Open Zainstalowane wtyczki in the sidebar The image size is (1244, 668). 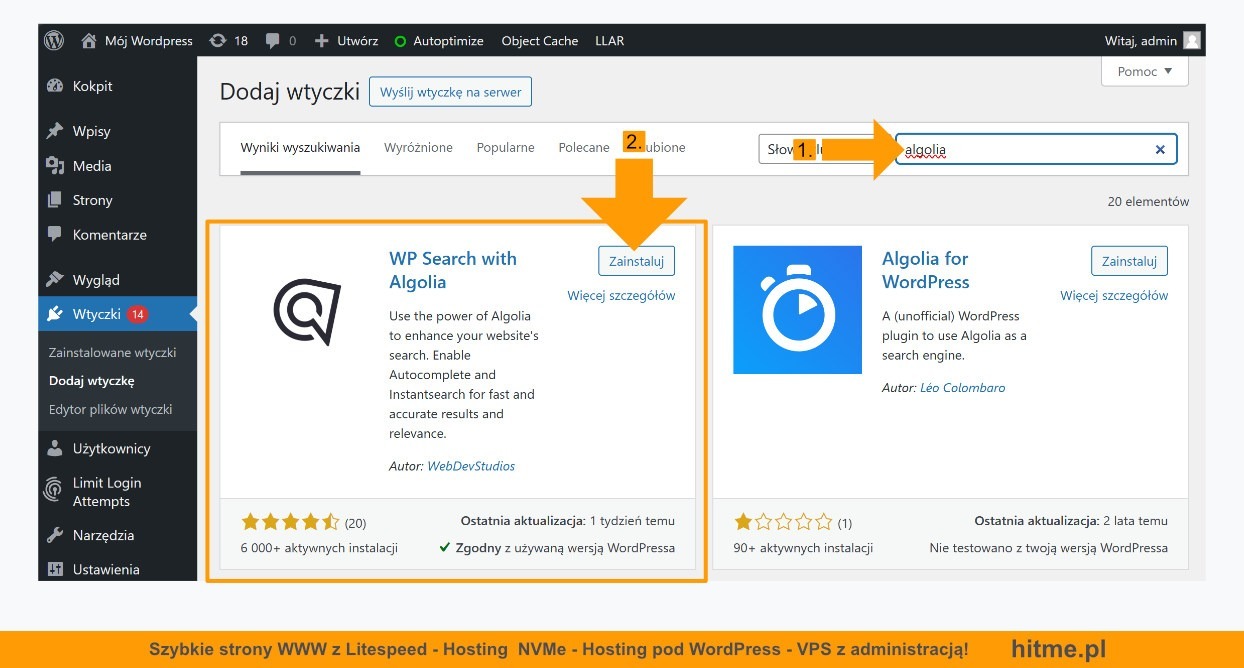tap(112, 352)
